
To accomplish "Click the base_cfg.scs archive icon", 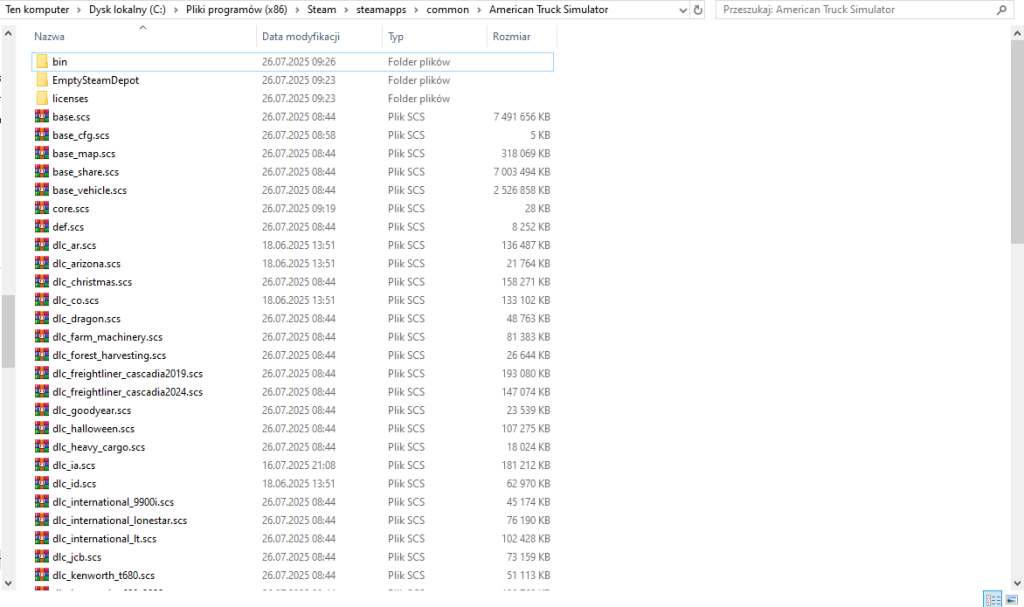I will [42, 135].
